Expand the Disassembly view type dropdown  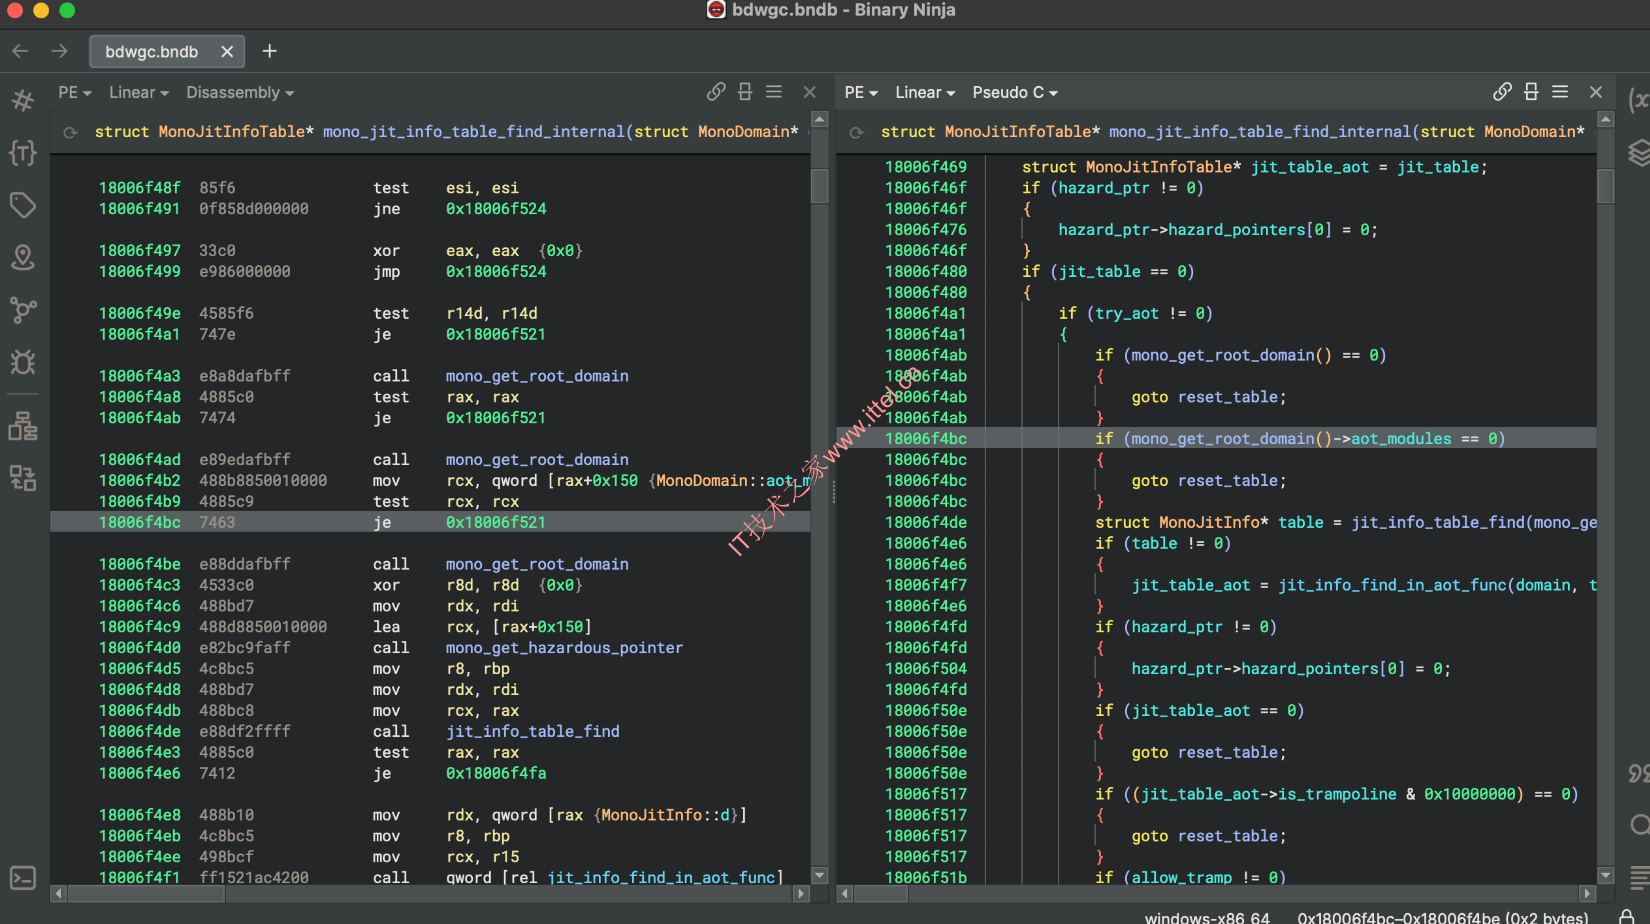click(240, 92)
